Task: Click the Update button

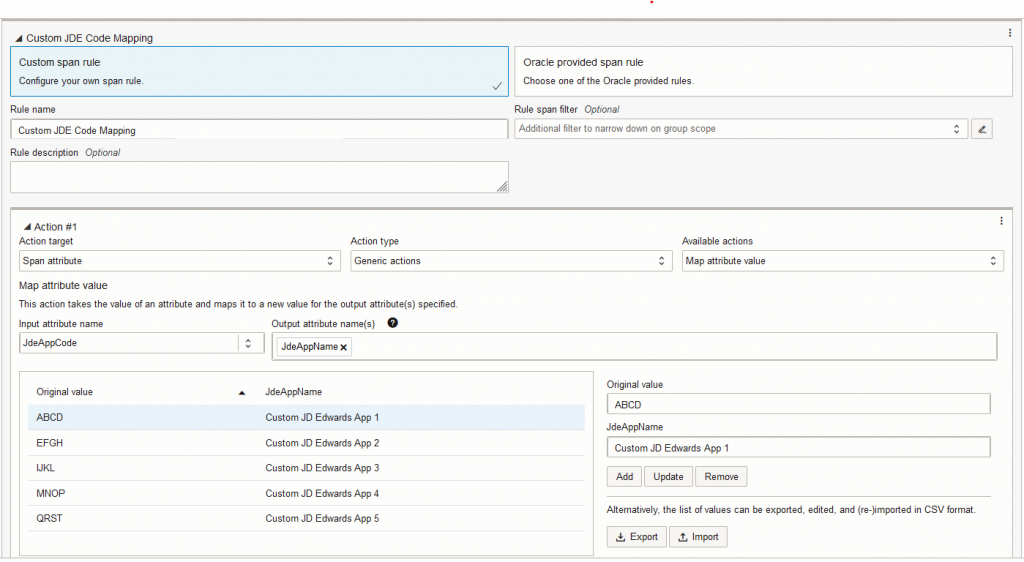Action: pos(668,476)
